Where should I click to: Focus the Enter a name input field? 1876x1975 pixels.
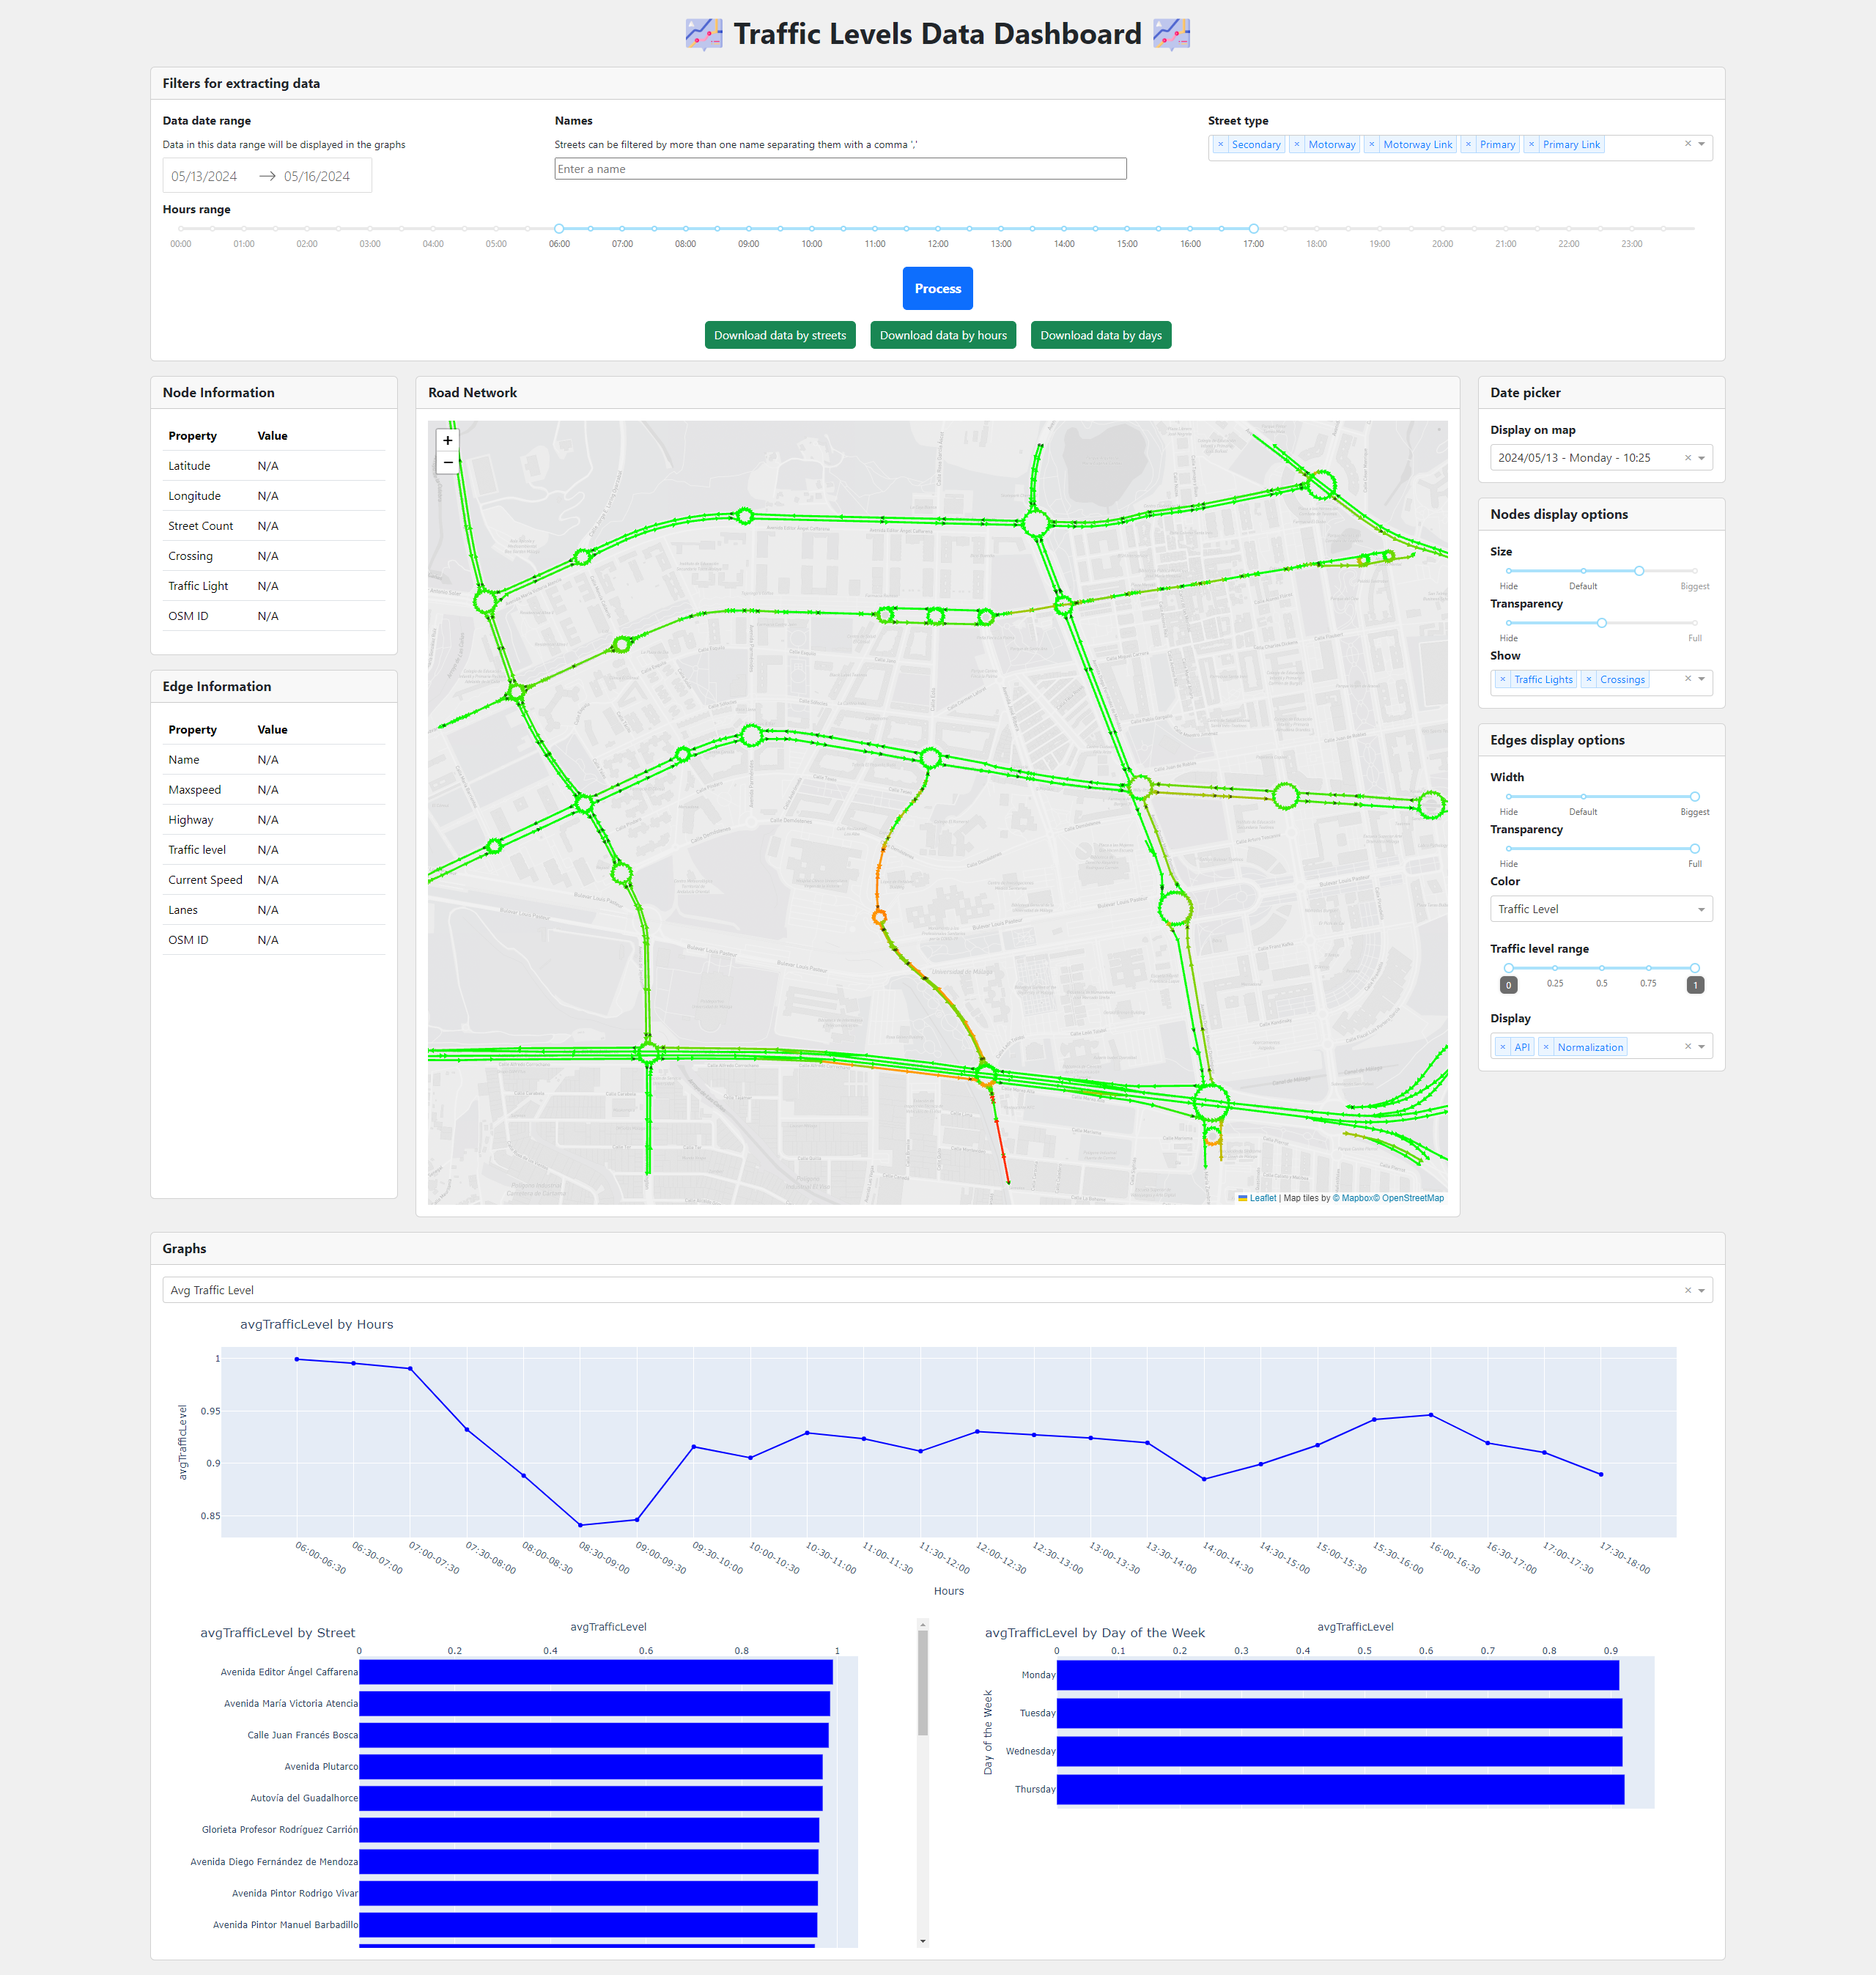[840, 169]
